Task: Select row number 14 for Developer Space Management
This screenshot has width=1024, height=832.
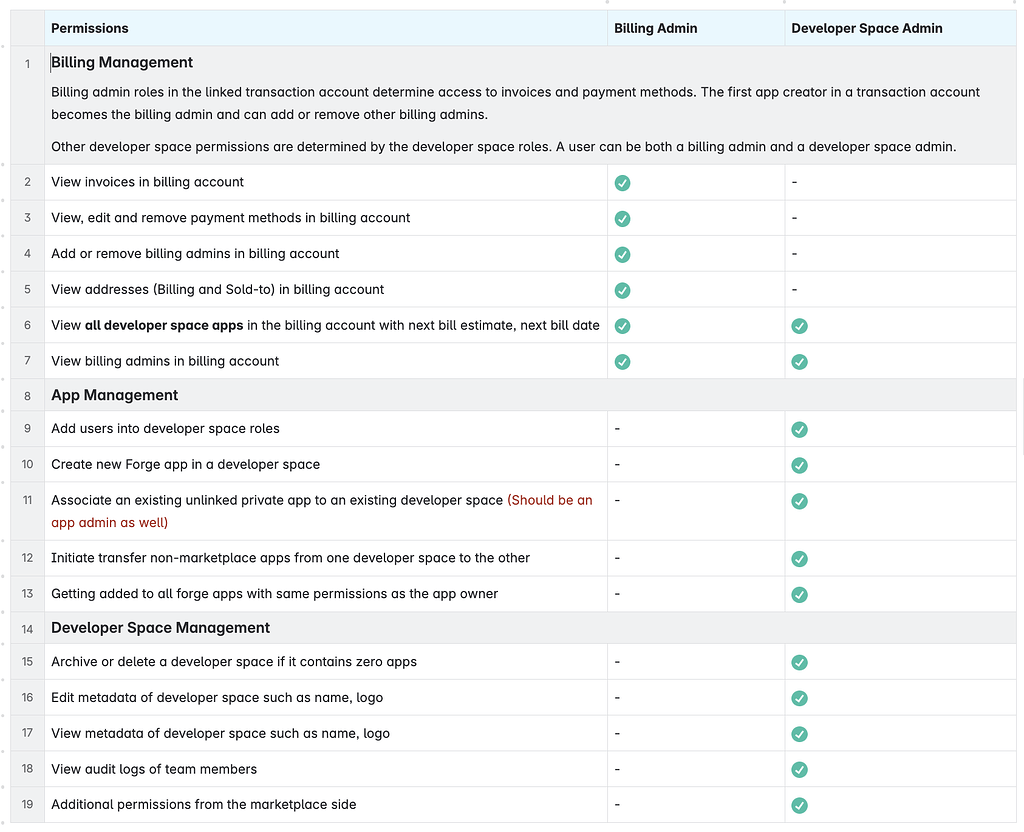Action: click(x=27, y=627)
